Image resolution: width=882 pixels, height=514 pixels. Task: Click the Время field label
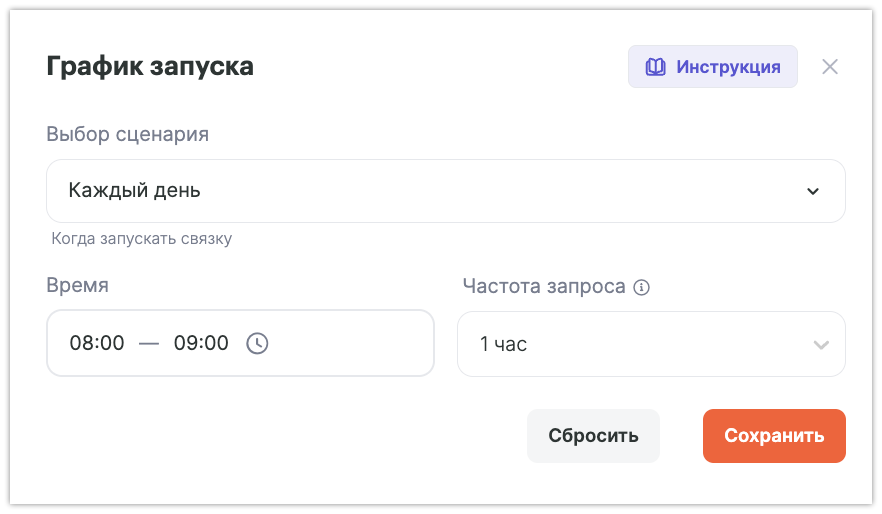[x=78, y=285]
